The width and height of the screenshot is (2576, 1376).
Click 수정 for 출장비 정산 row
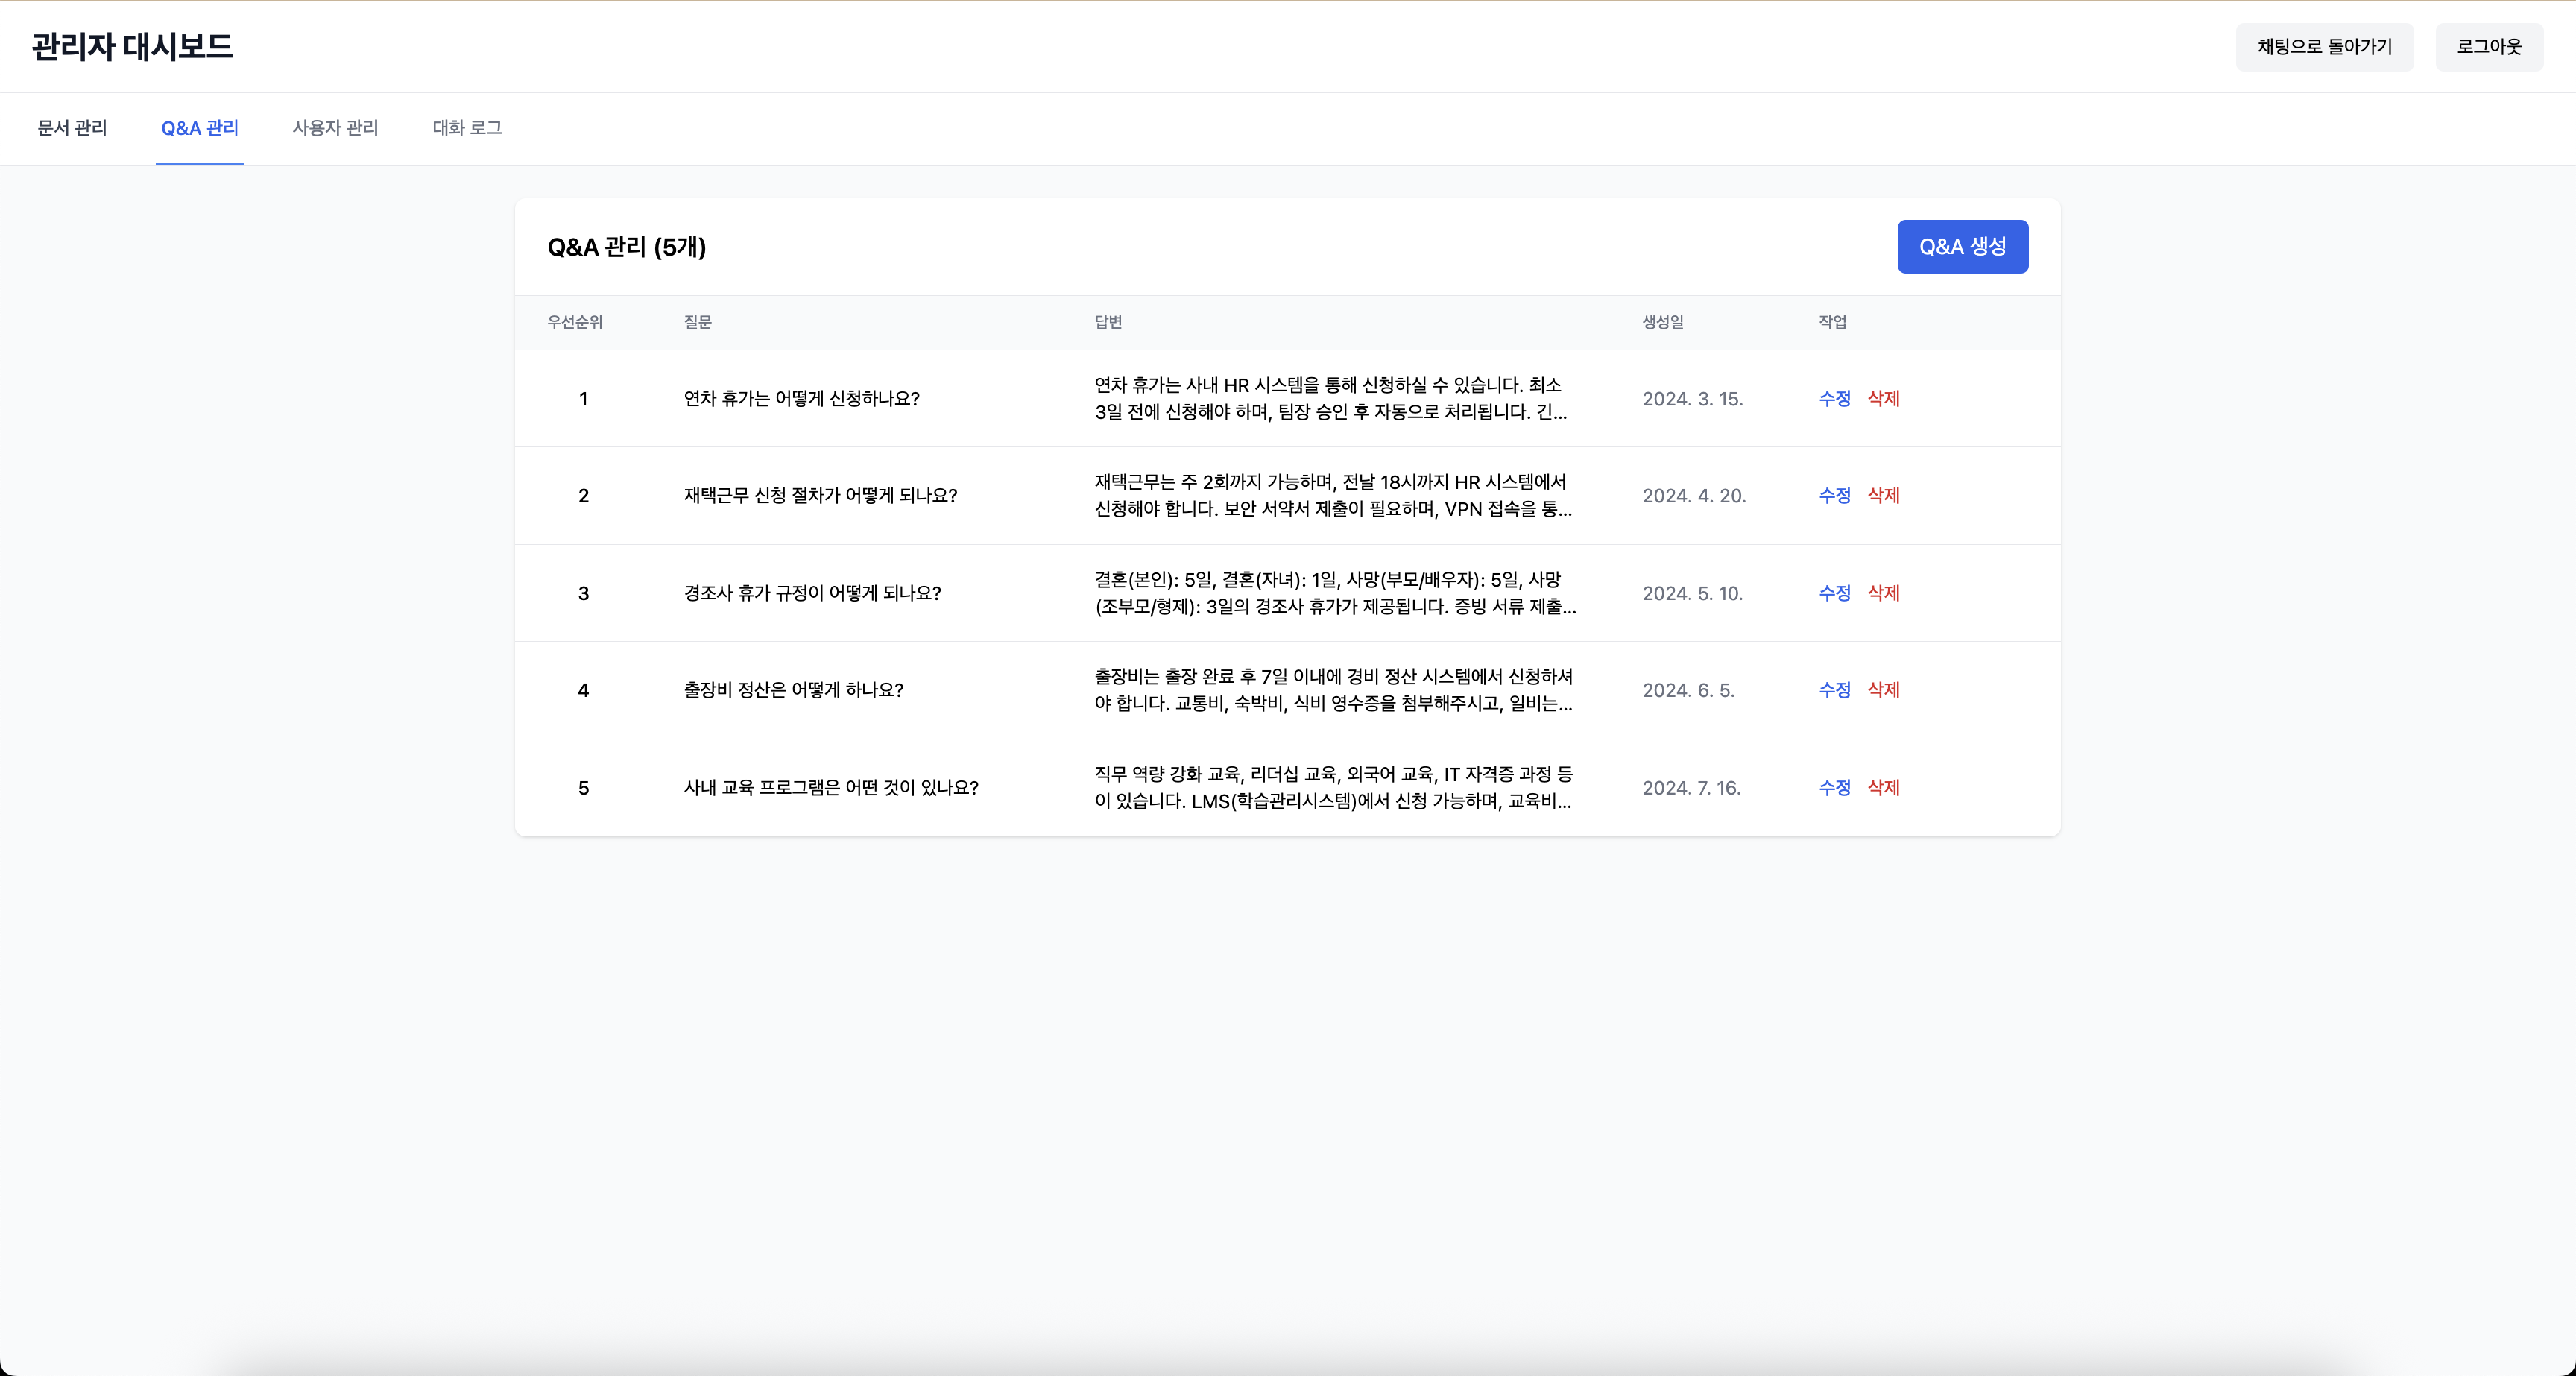(x=1834, y=690)
